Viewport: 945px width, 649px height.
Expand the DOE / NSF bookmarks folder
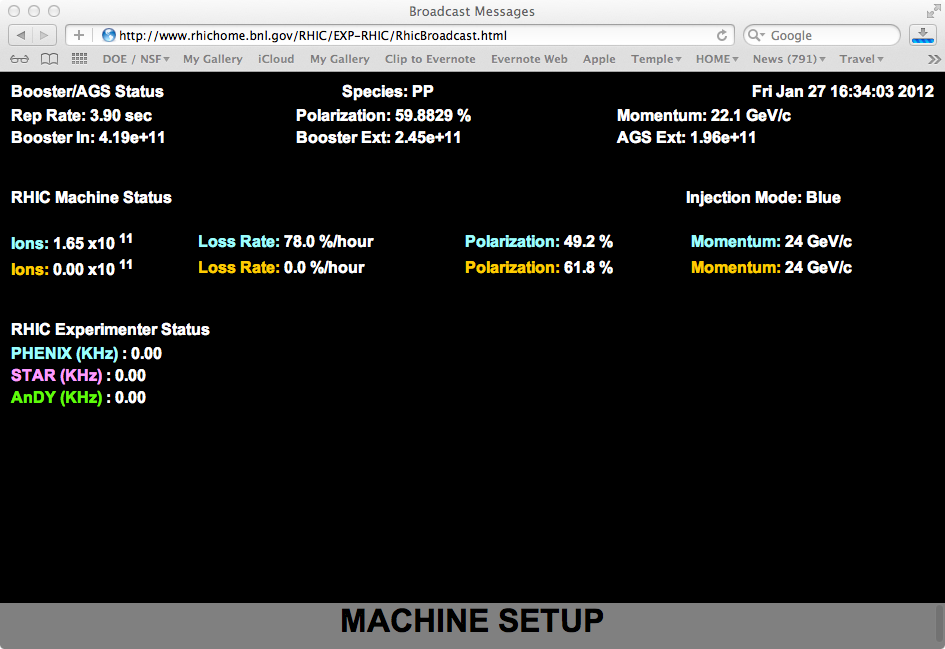pos(136,59)
